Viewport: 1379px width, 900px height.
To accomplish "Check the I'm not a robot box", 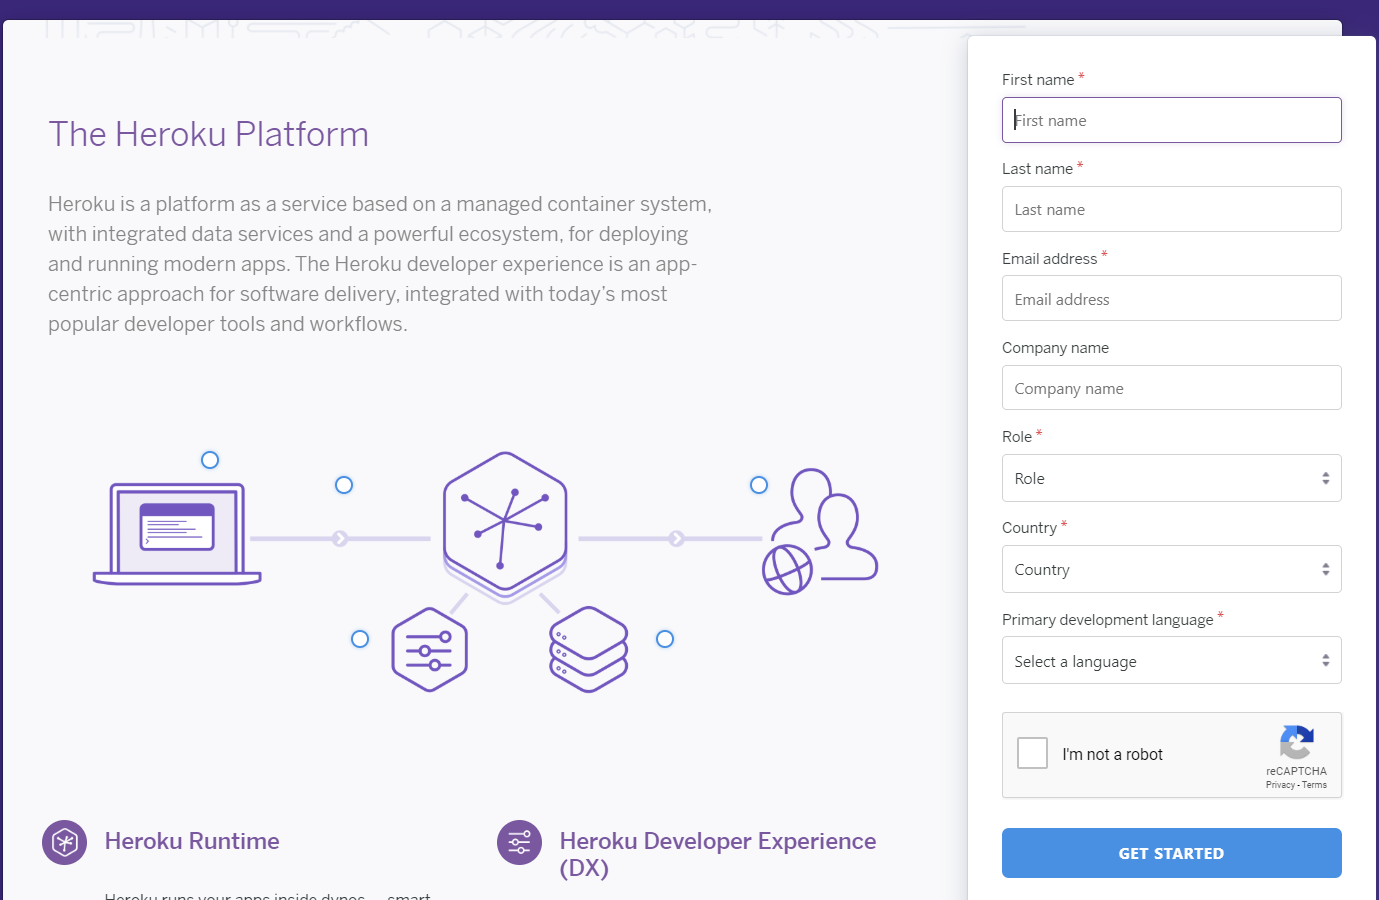I will [1032, 753].
